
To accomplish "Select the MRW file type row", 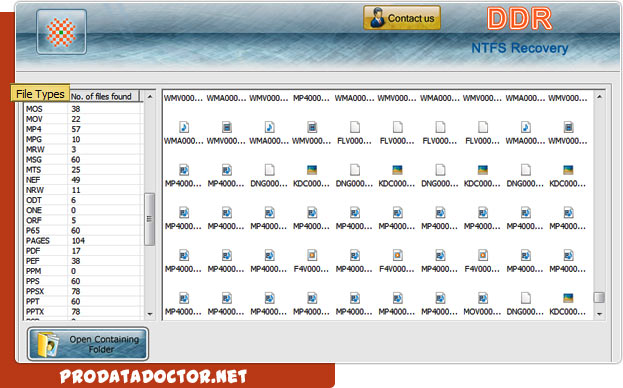I will click(83, 149).
